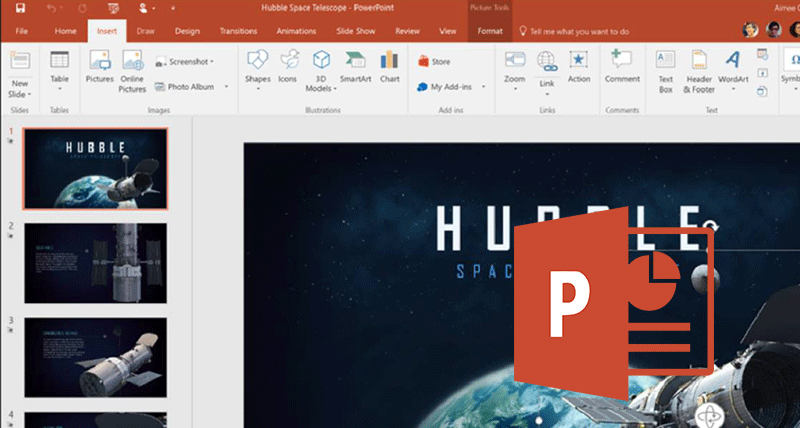Insert a Table from the ribbon
800x428 pixels.
(60, 66)
